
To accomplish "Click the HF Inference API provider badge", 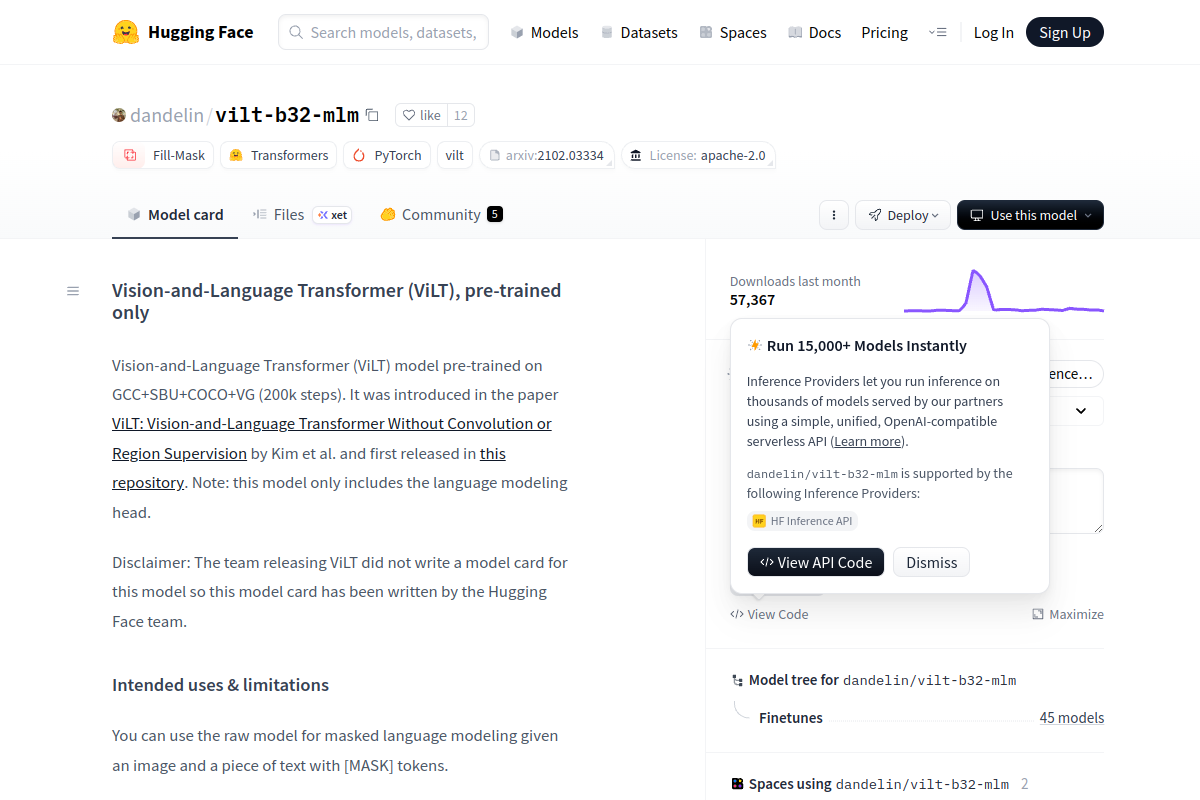I will (802, 520).
